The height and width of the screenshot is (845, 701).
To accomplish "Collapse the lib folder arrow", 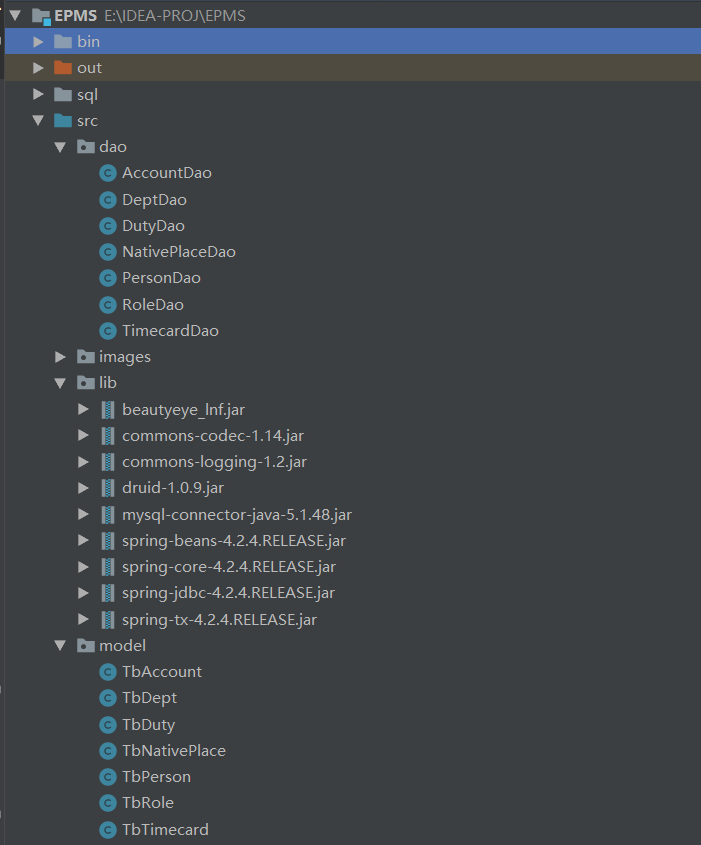I will (60, 383).
